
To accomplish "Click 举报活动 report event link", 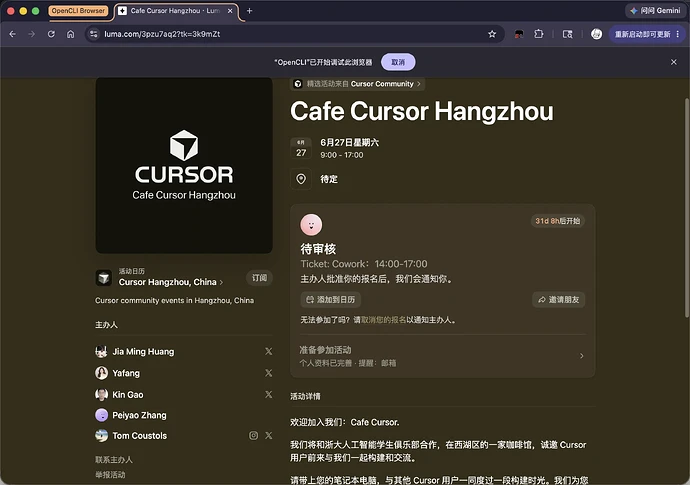I will click(x=110, y=474).
